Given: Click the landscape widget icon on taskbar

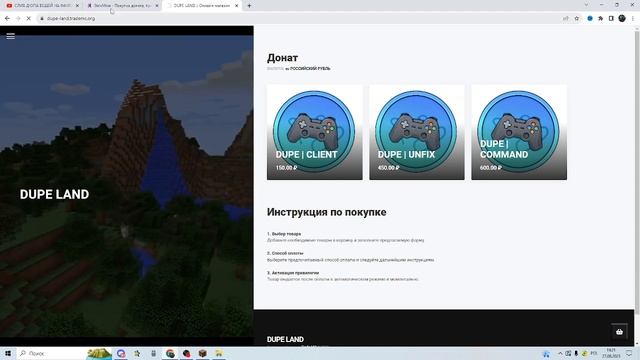Looking at the screenshot, I should click(x=99, y=353).
